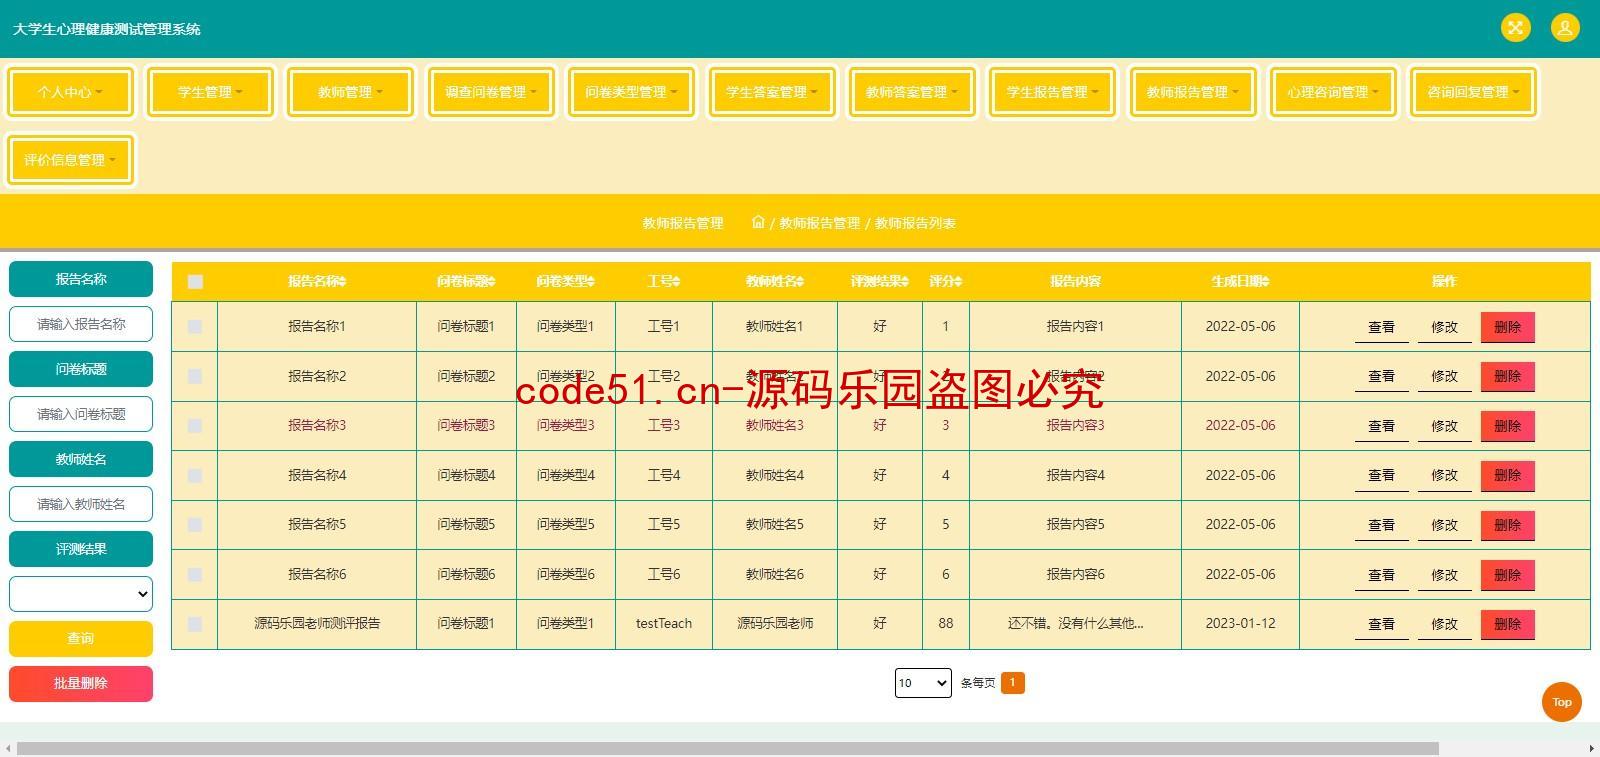Sort by 报告名称 column arrows
The image size is (1600, 757).
click(342, 282)
